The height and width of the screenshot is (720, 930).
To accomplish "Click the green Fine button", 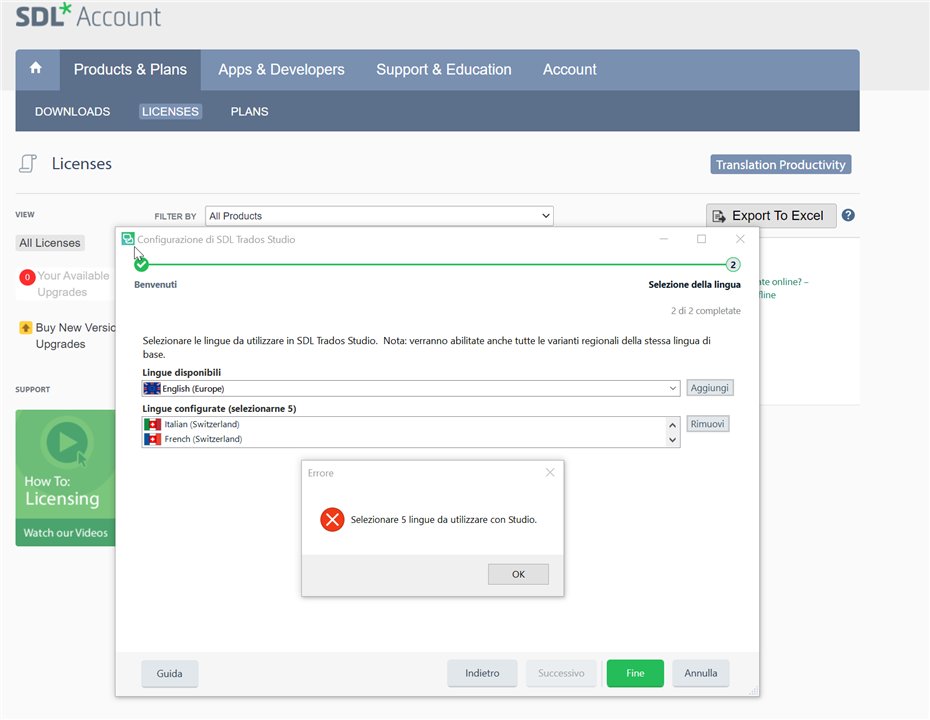I will [635, 673].
